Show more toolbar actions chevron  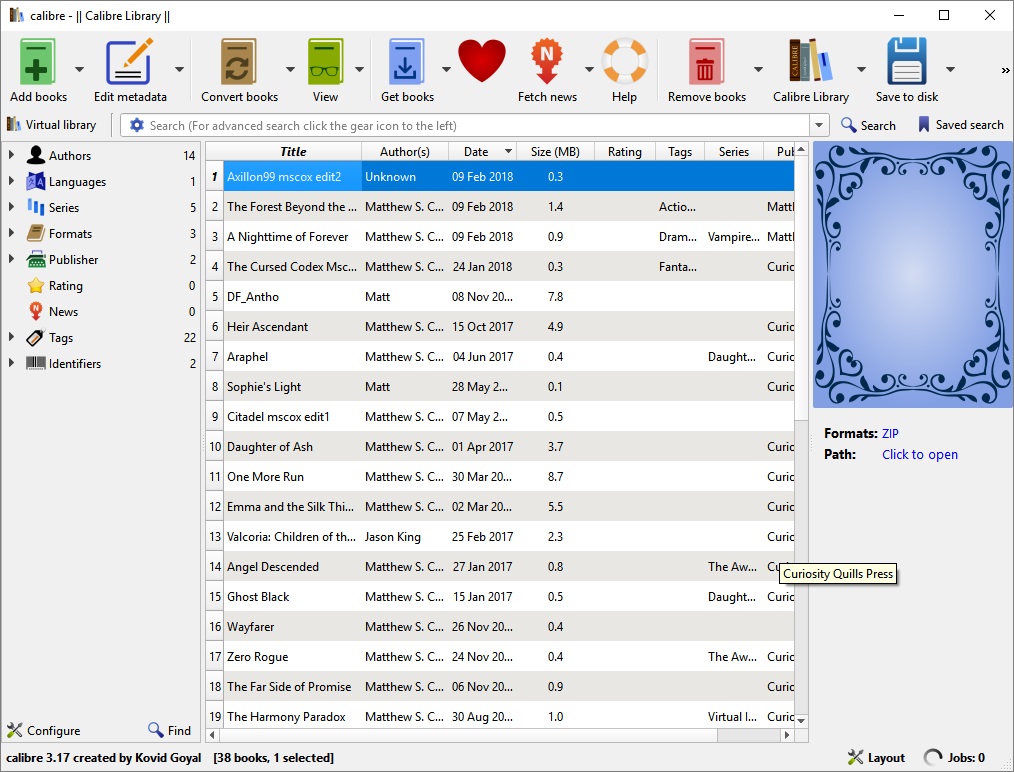(1005, 70)
